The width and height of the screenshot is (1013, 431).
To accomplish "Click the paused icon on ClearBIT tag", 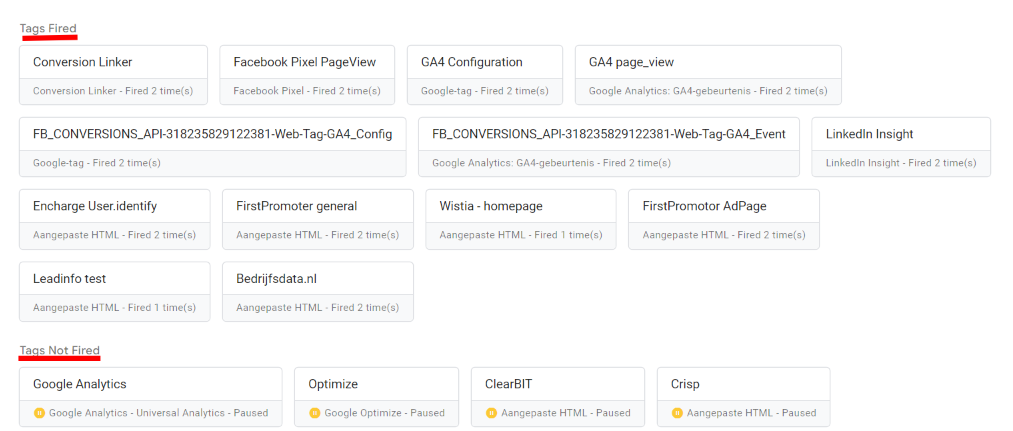I will pyautogui.click(x=491, y=412).
